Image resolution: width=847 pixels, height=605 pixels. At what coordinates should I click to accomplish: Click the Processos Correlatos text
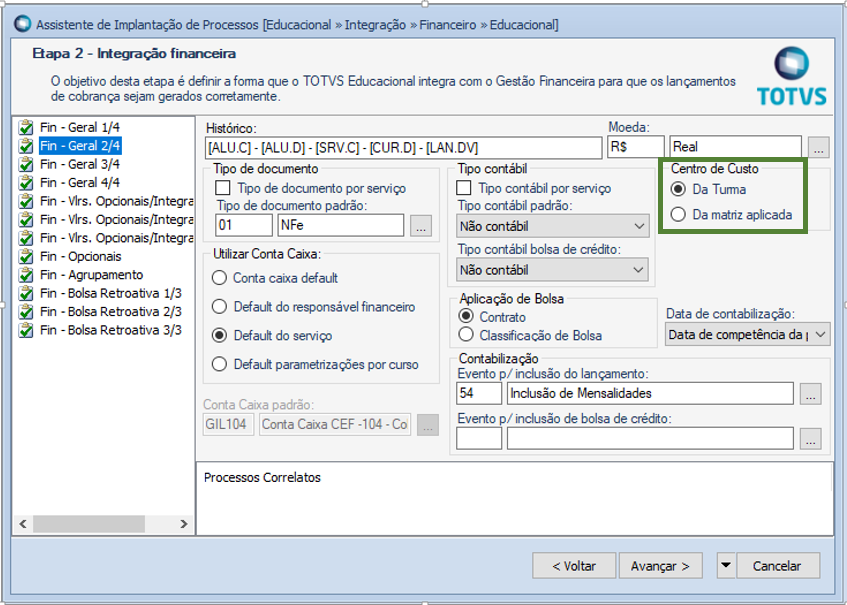[262, 478]
